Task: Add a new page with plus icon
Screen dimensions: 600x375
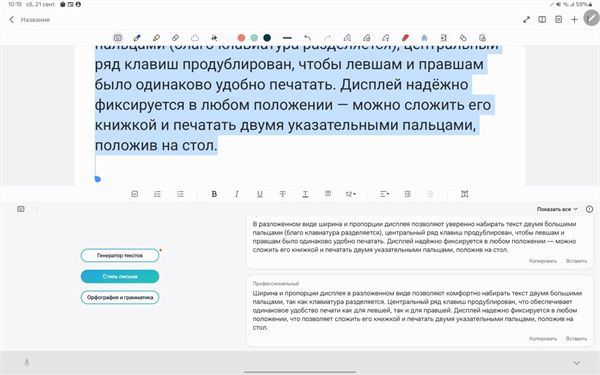Action: 574,19
